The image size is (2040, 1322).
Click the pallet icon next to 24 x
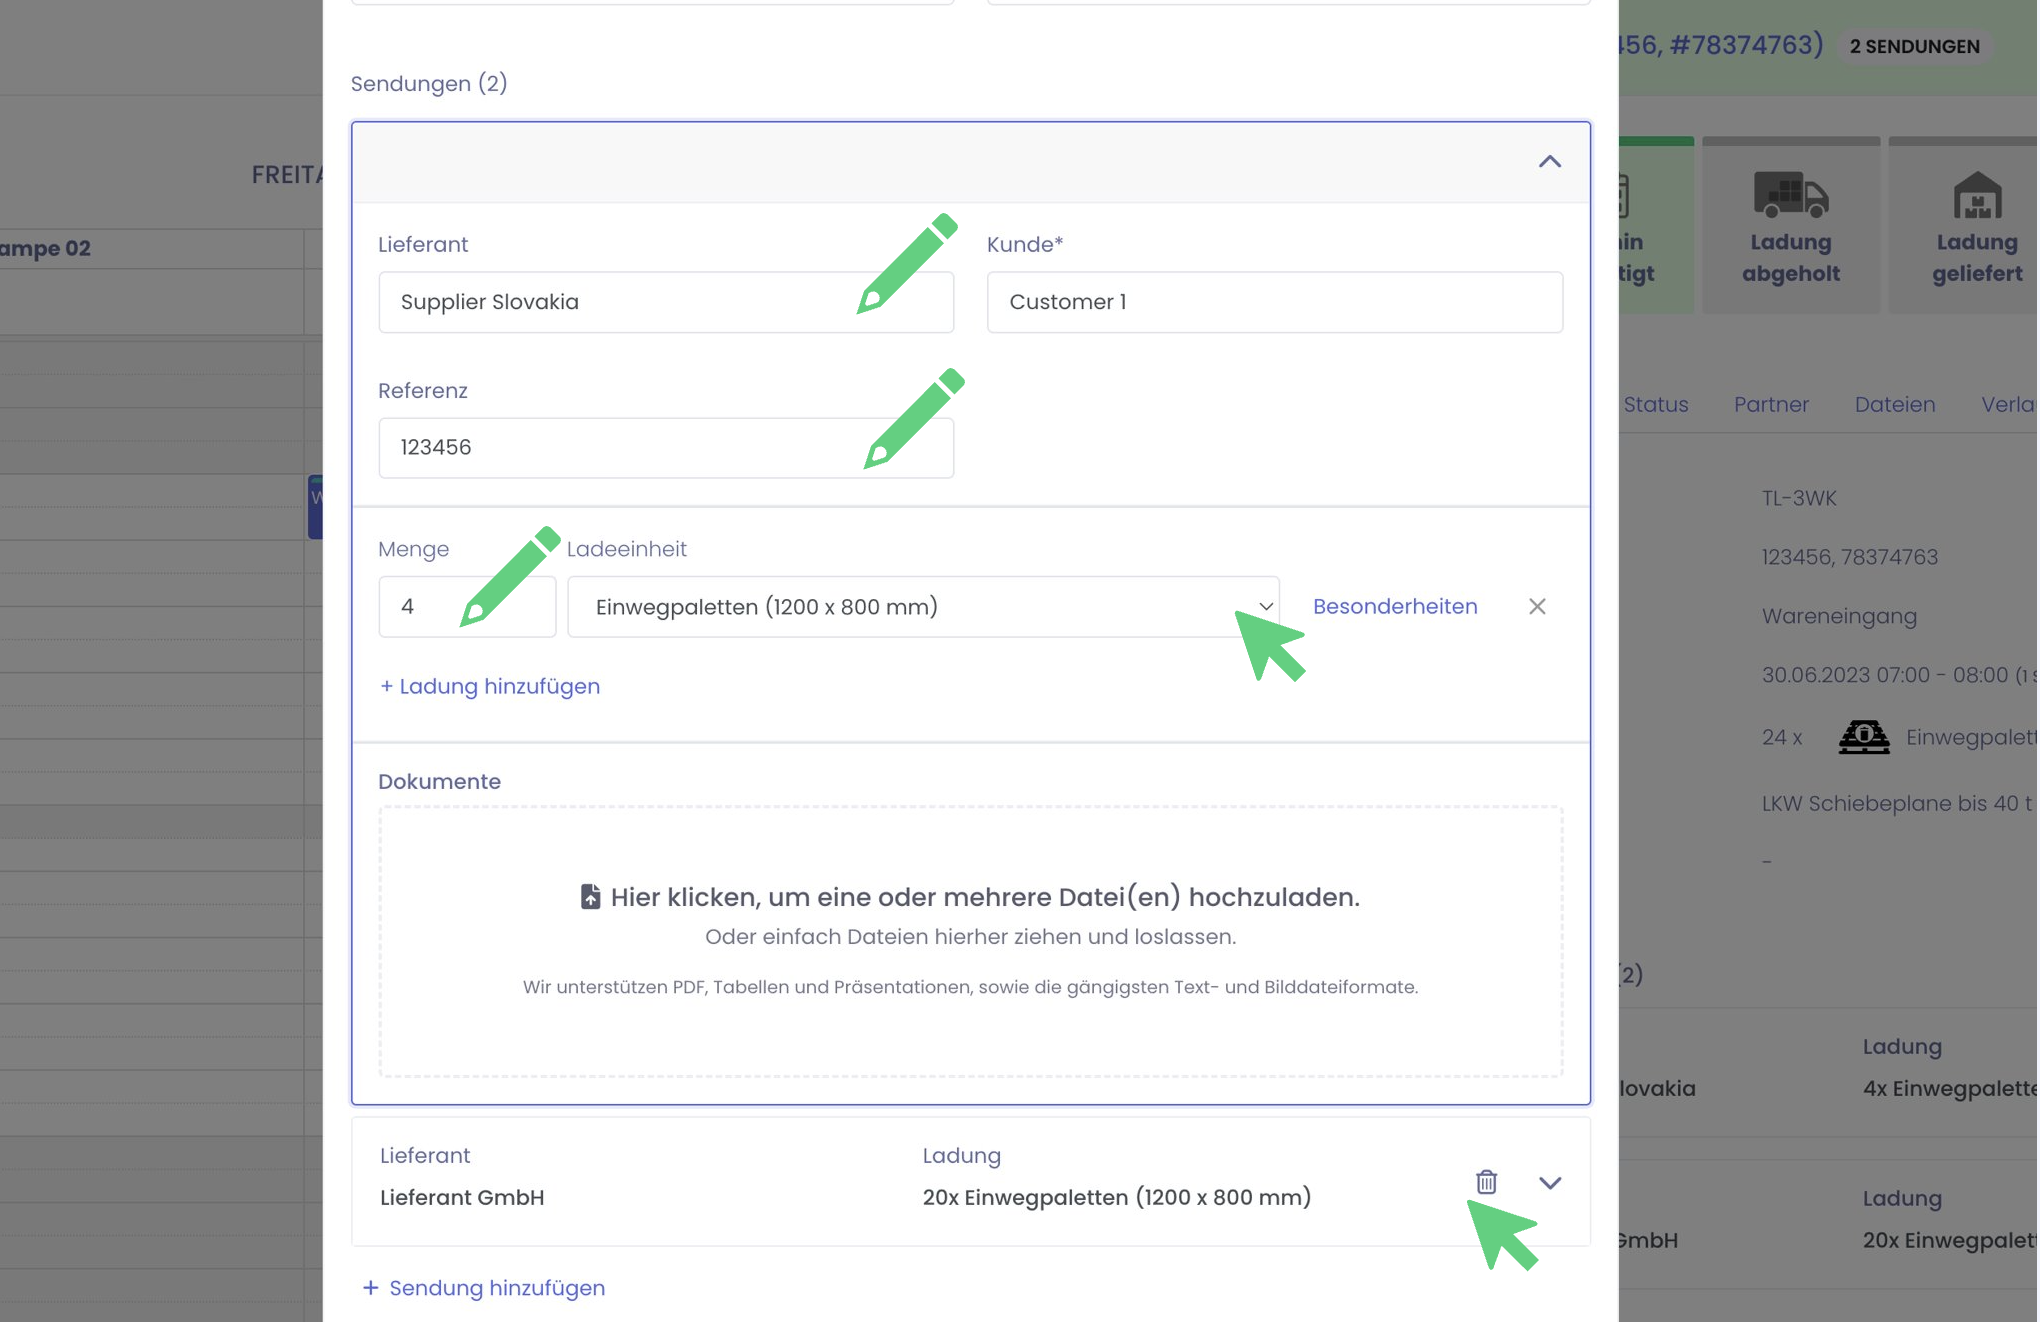pyautogui.click(x=1864, y=737)
